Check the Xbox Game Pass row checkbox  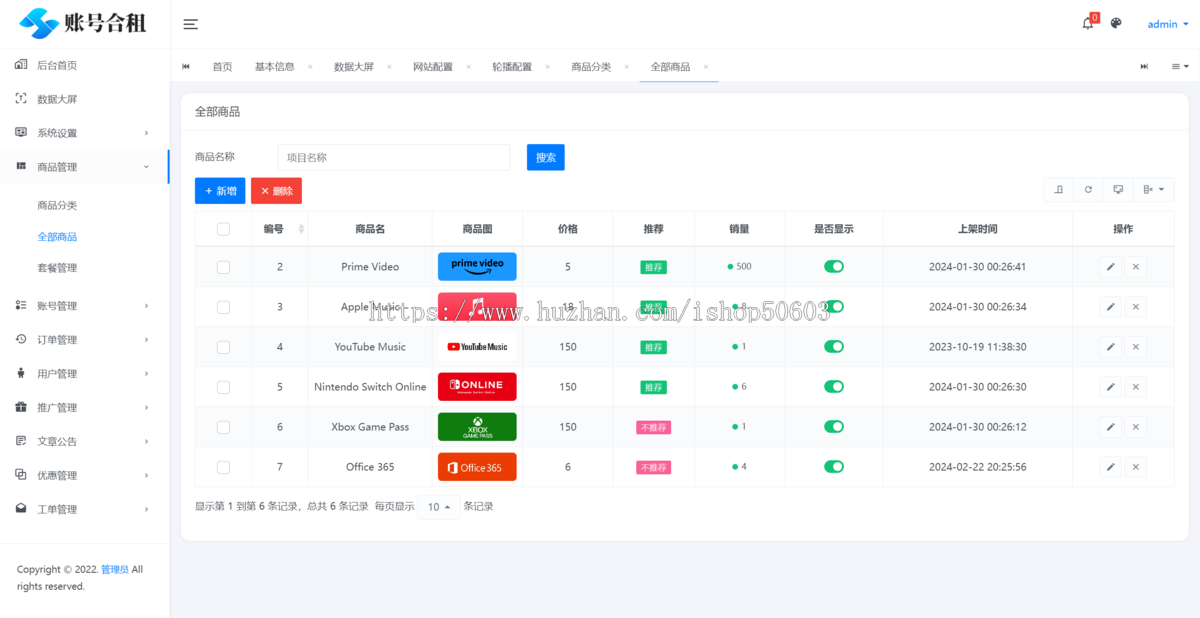tap(223, 427)
